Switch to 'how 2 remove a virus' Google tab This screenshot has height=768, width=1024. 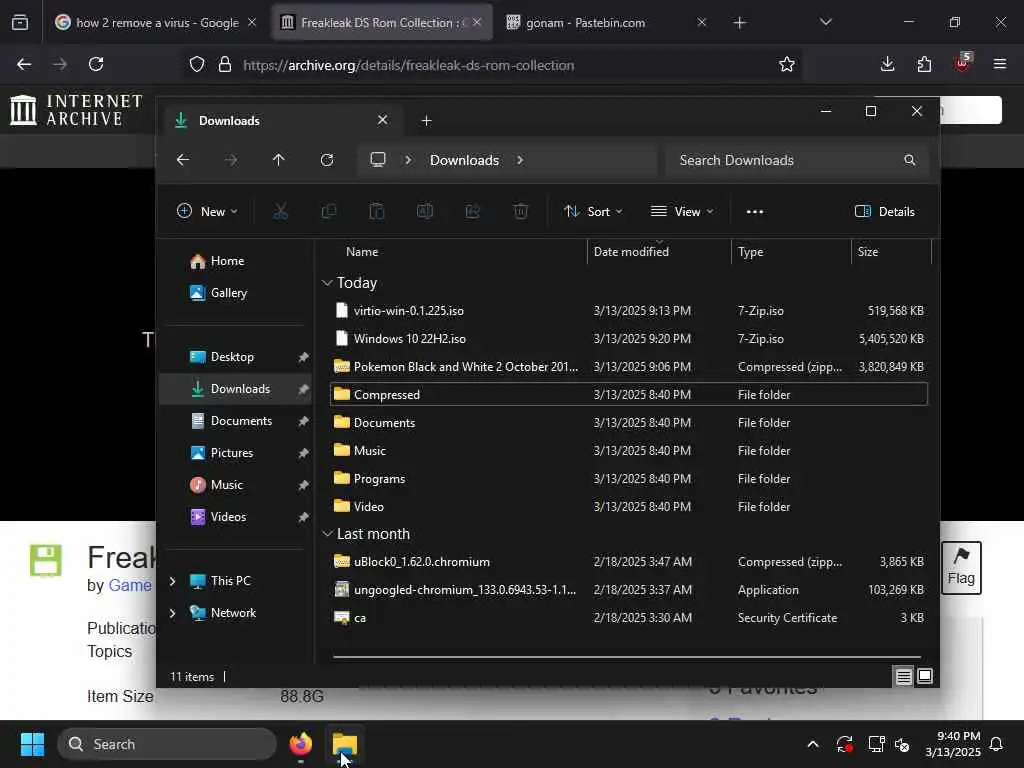tap(154, 22)
